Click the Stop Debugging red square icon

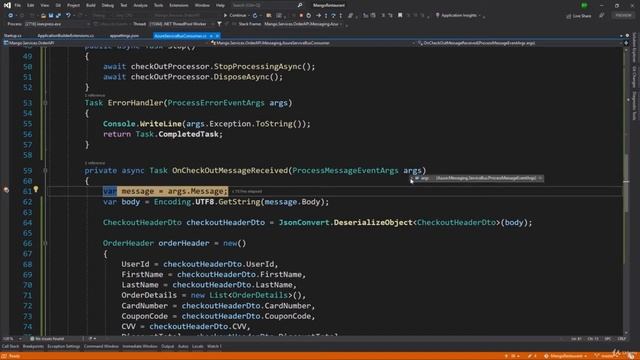301,16
